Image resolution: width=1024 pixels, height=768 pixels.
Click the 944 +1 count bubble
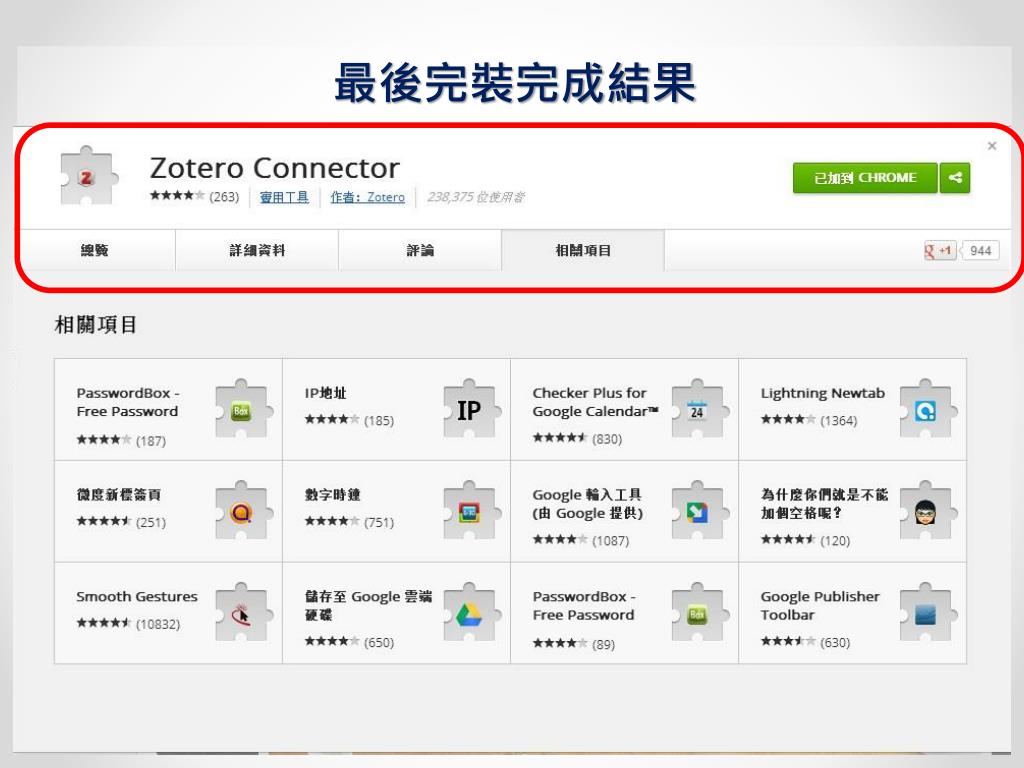pos(980,251)
